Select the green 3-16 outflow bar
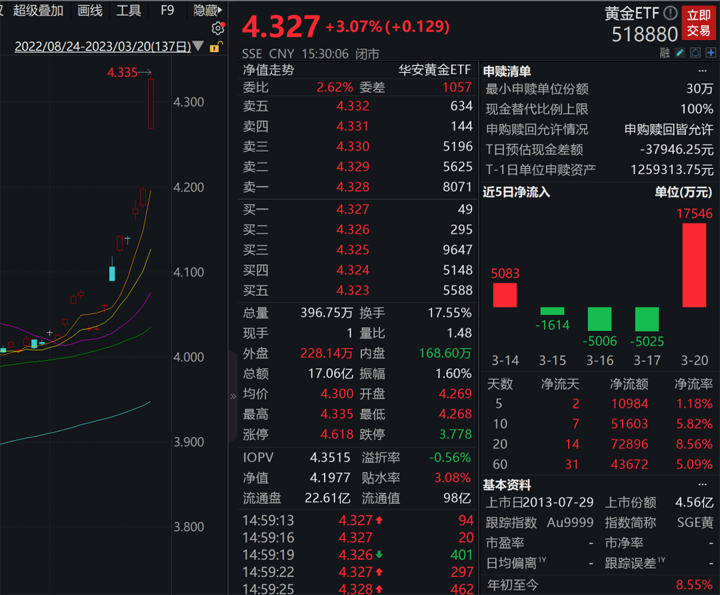 coord(599,319)
